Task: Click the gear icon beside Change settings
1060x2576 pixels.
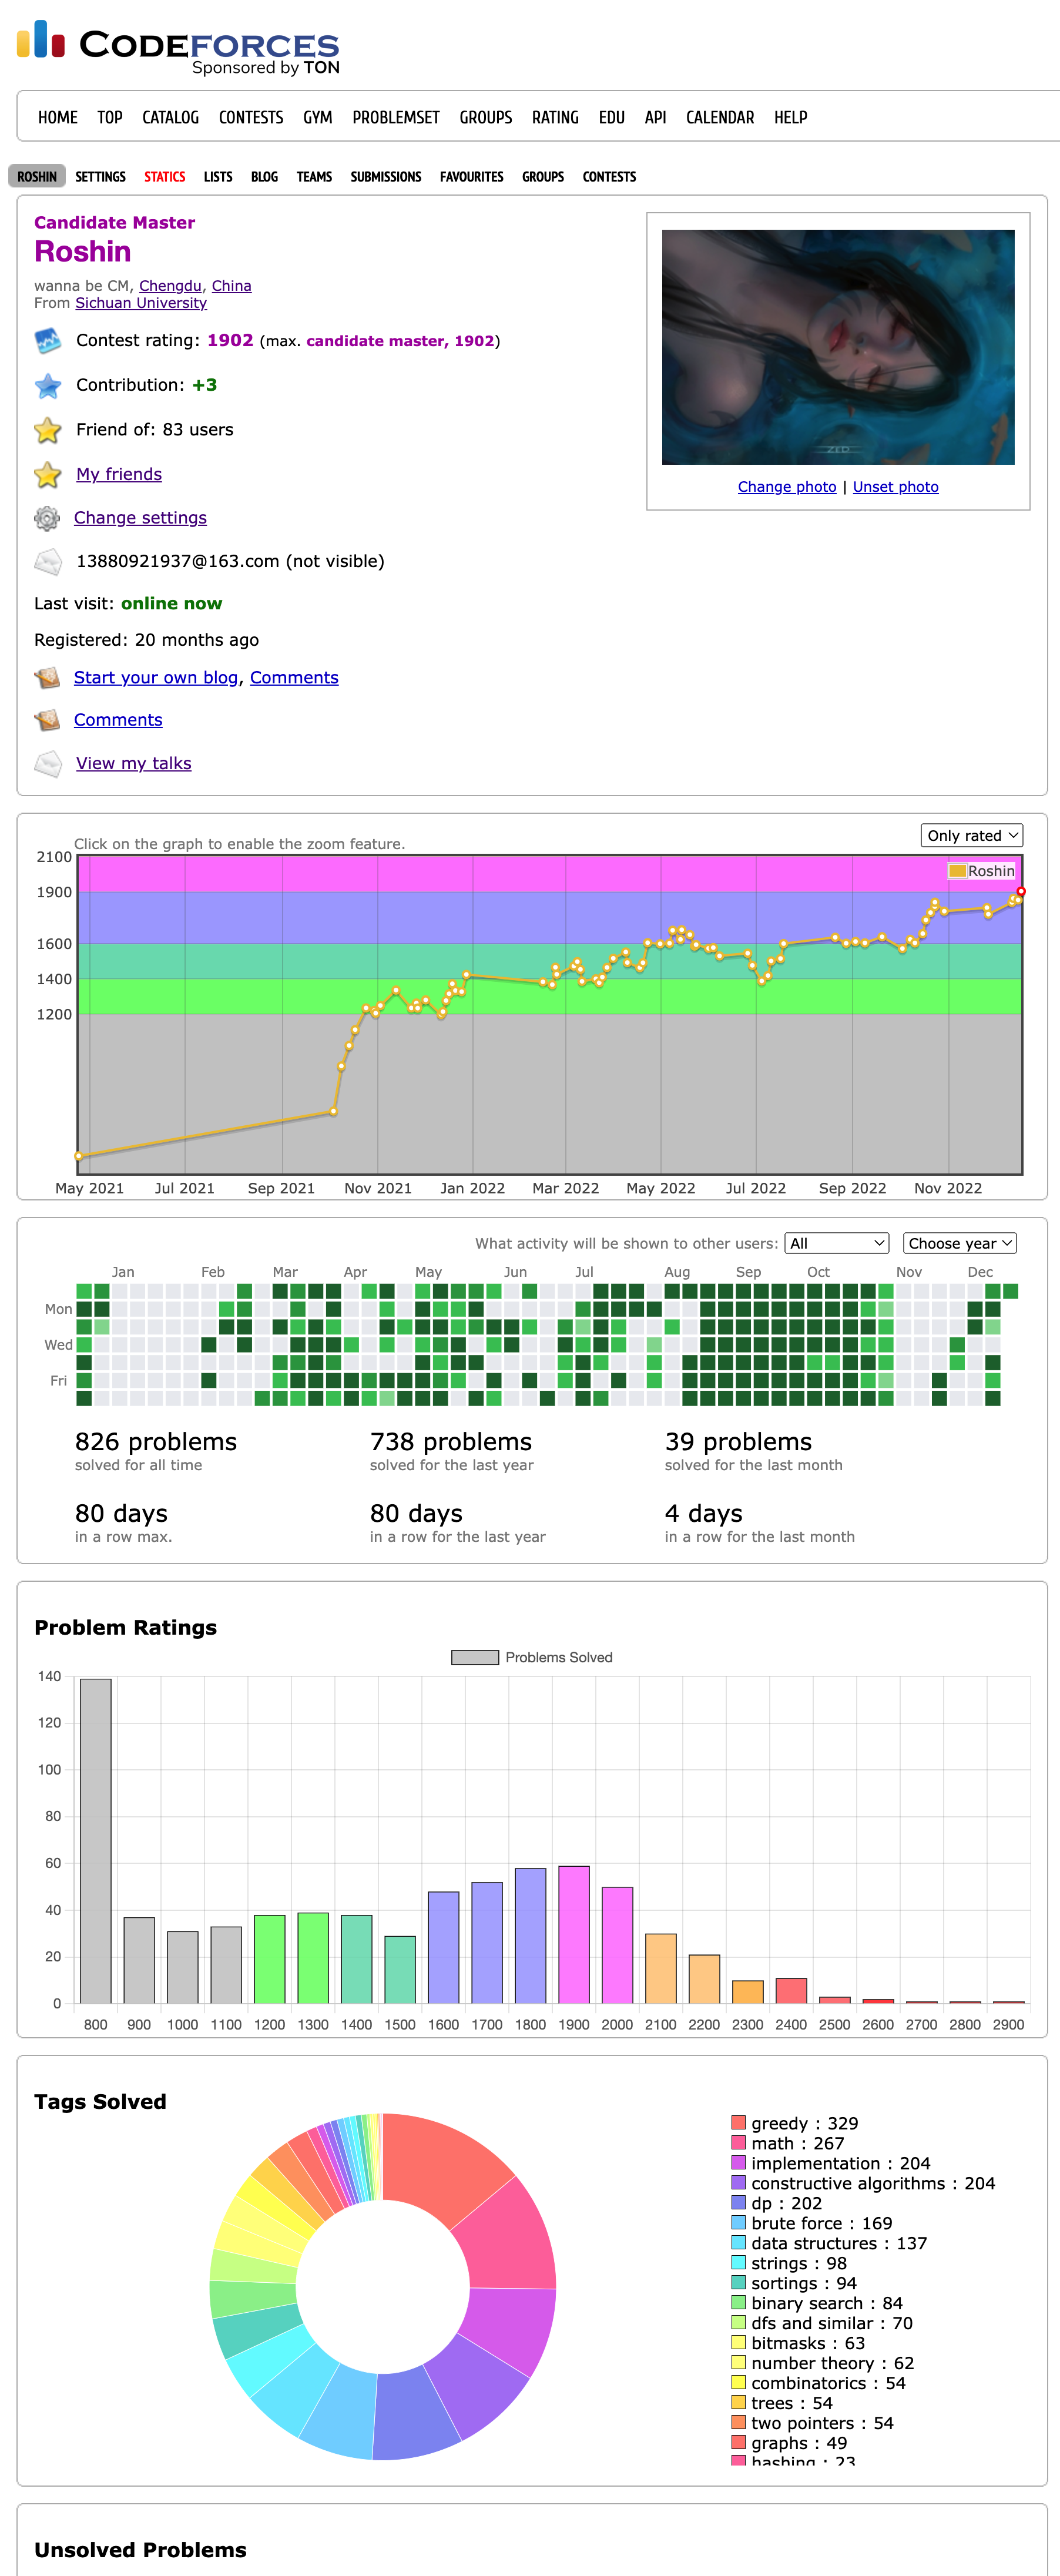Action: (x=47, y=518)
